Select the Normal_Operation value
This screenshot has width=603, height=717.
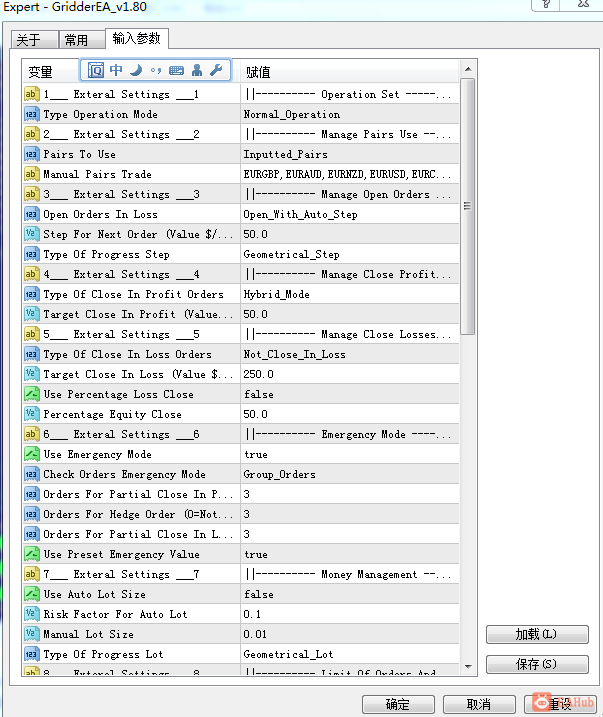point(292,114)
